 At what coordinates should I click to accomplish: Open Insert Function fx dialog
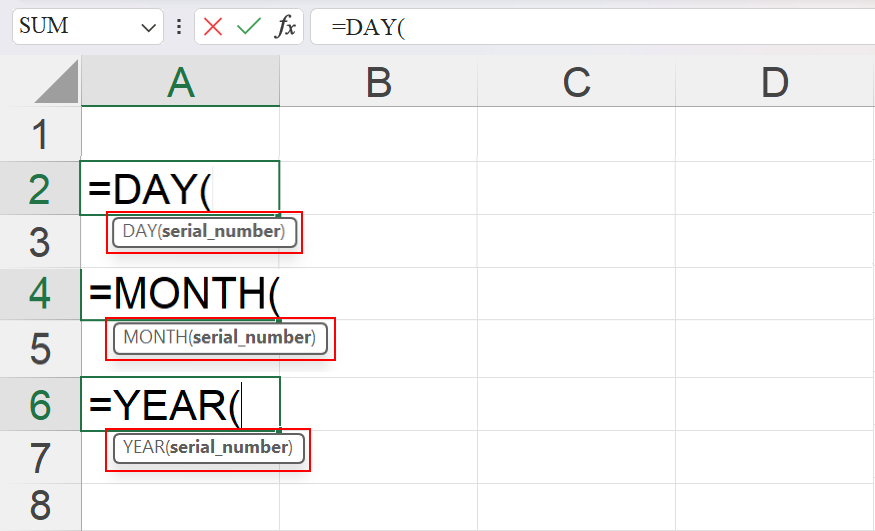[x=285, y=27]
